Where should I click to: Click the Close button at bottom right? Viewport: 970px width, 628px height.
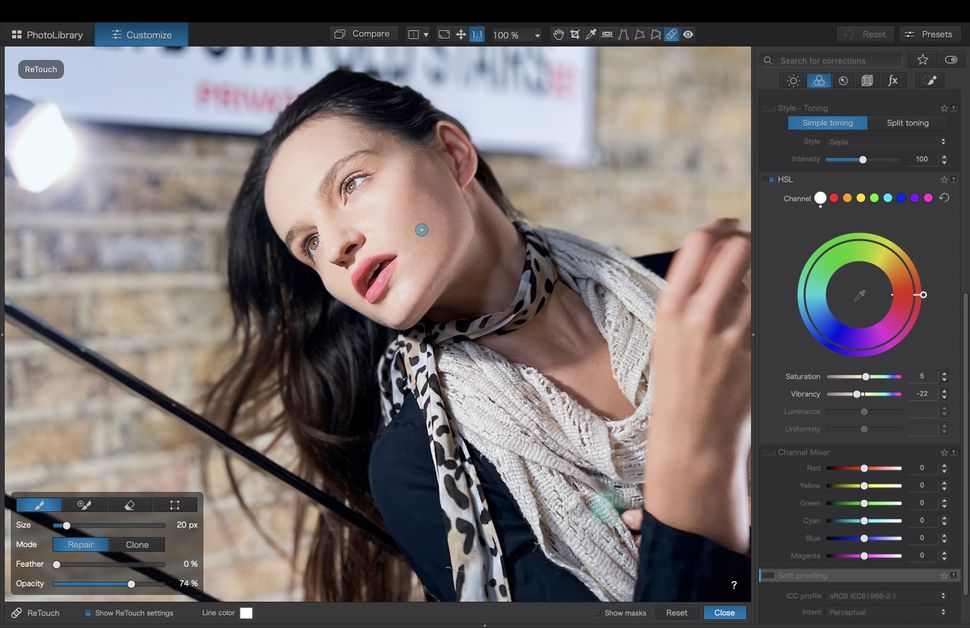click(724, 613)
